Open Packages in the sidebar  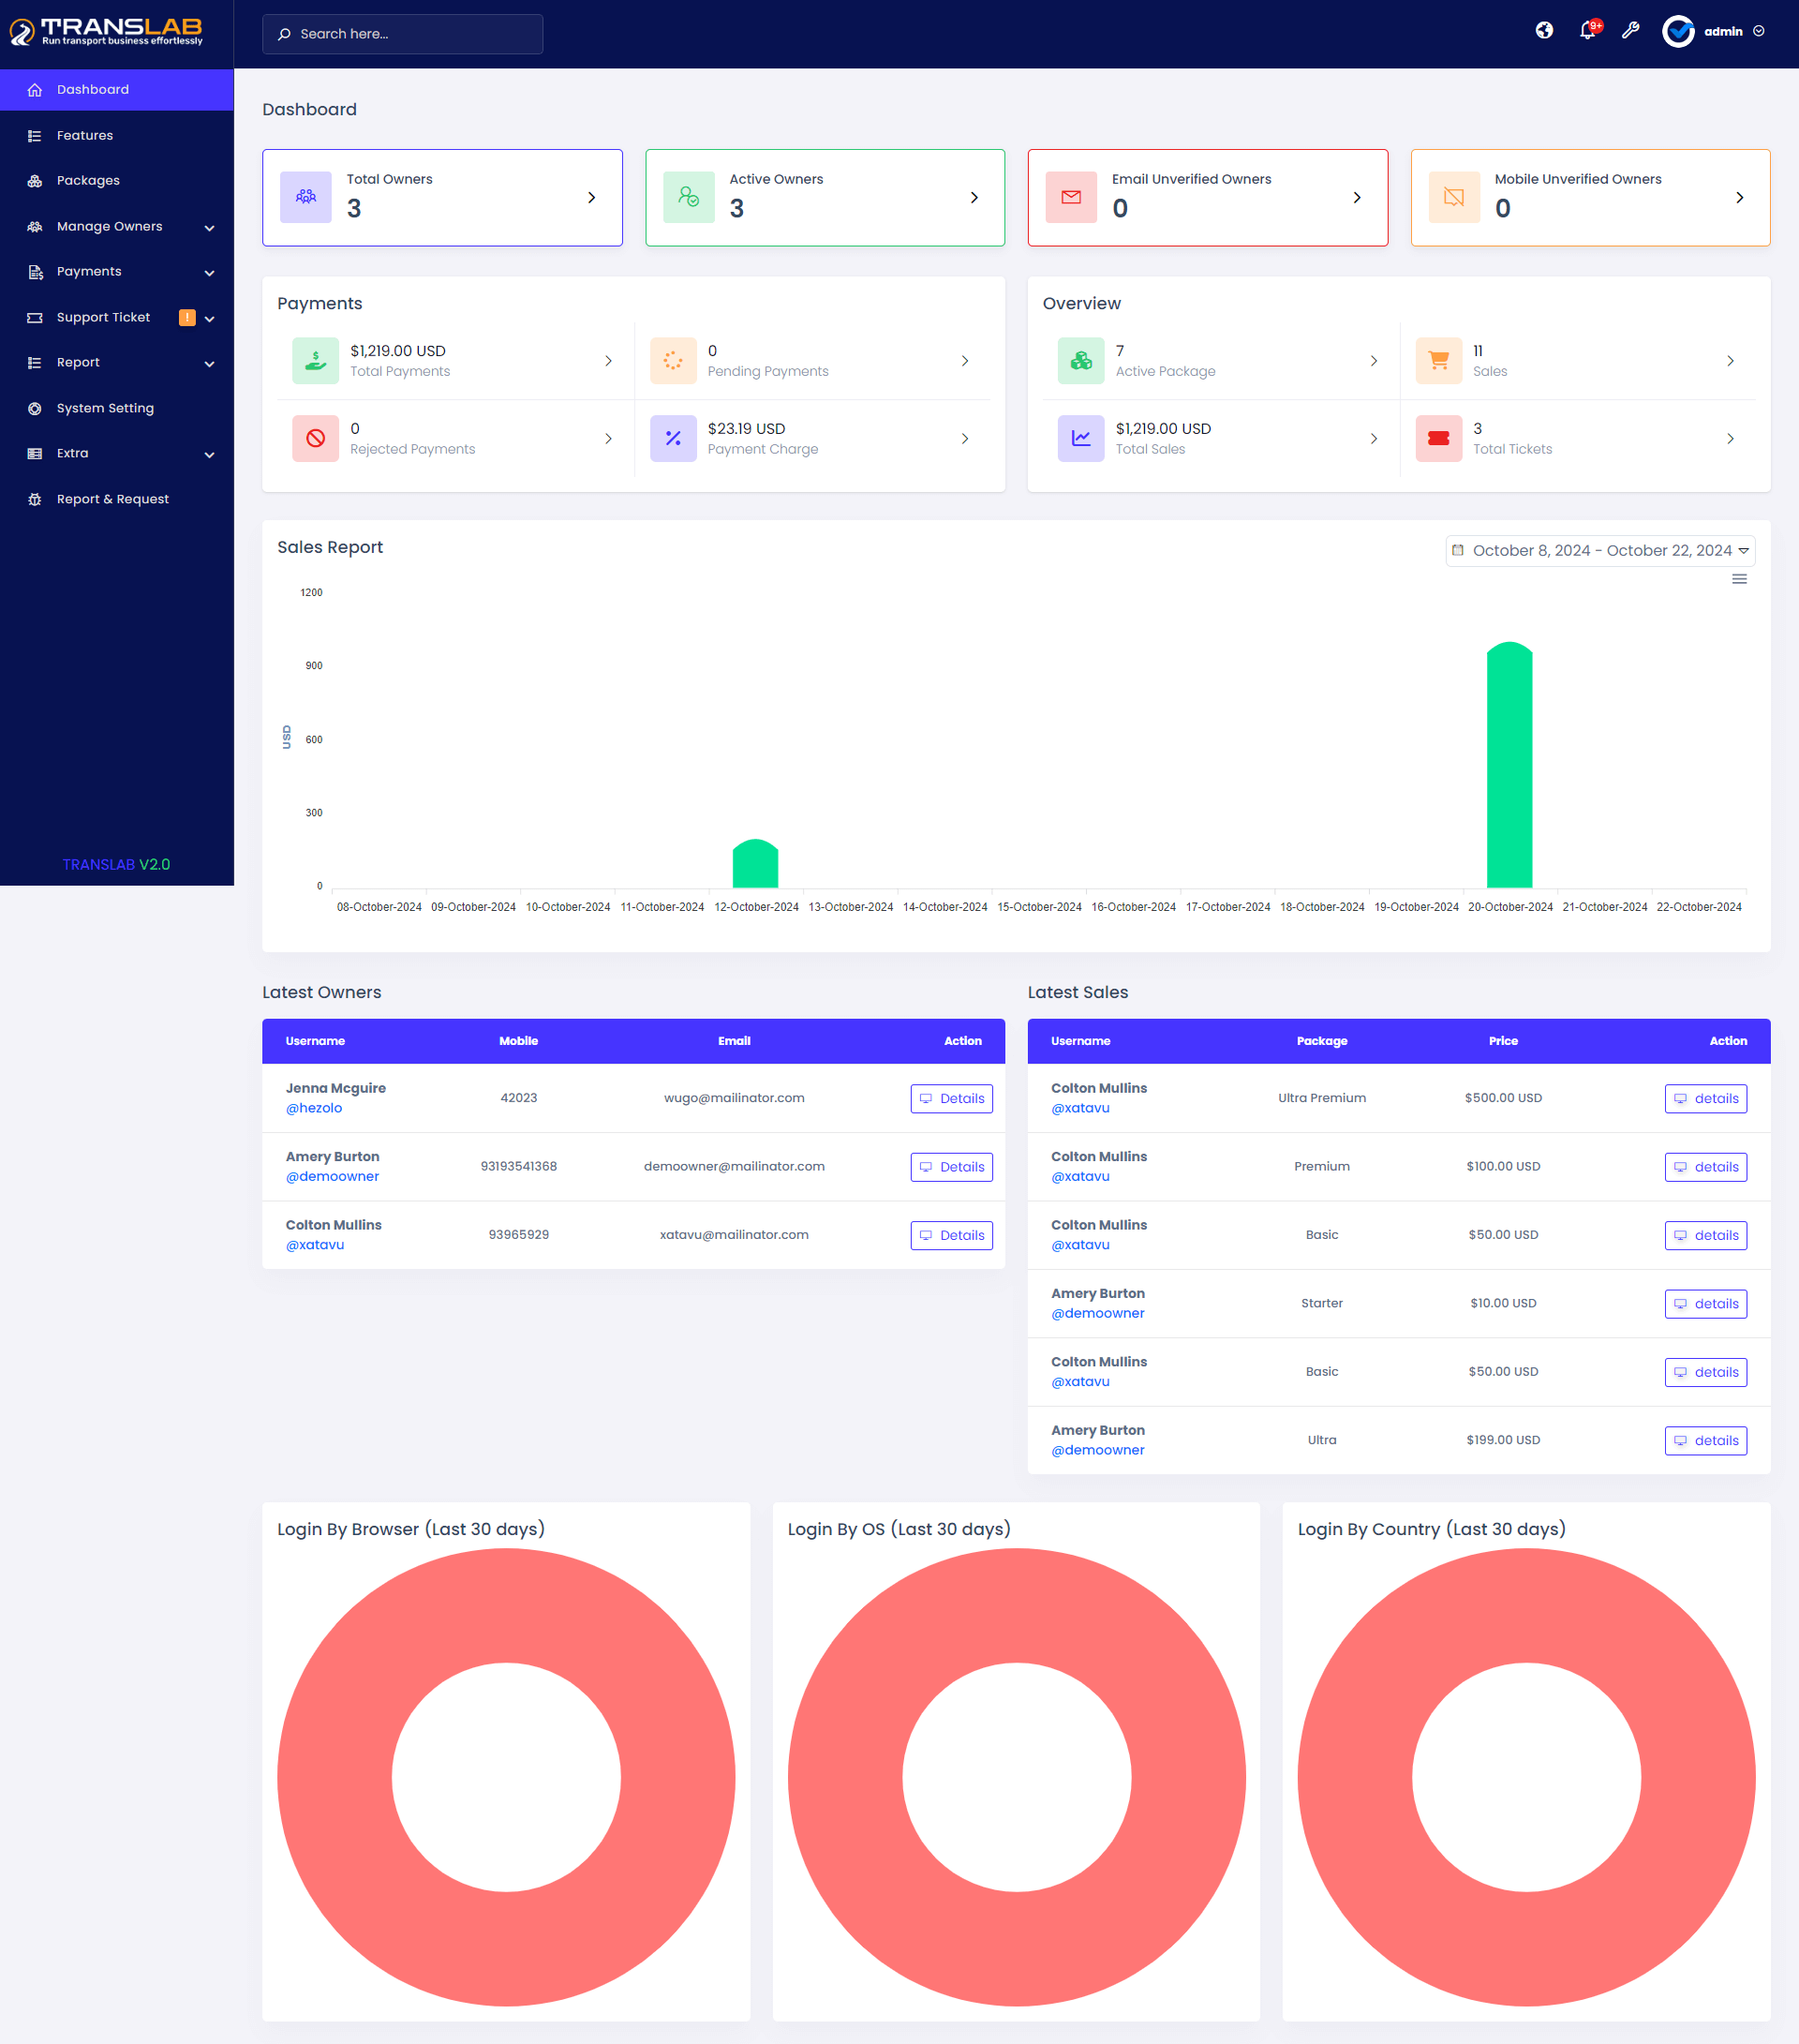pos(88,180)
